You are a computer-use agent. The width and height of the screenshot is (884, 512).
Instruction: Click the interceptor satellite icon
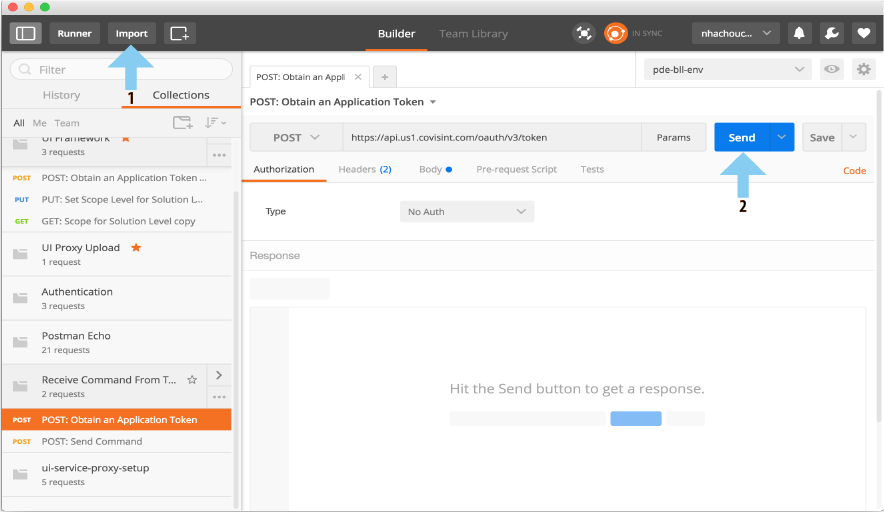pyautogui.click(x=584, y=33)
